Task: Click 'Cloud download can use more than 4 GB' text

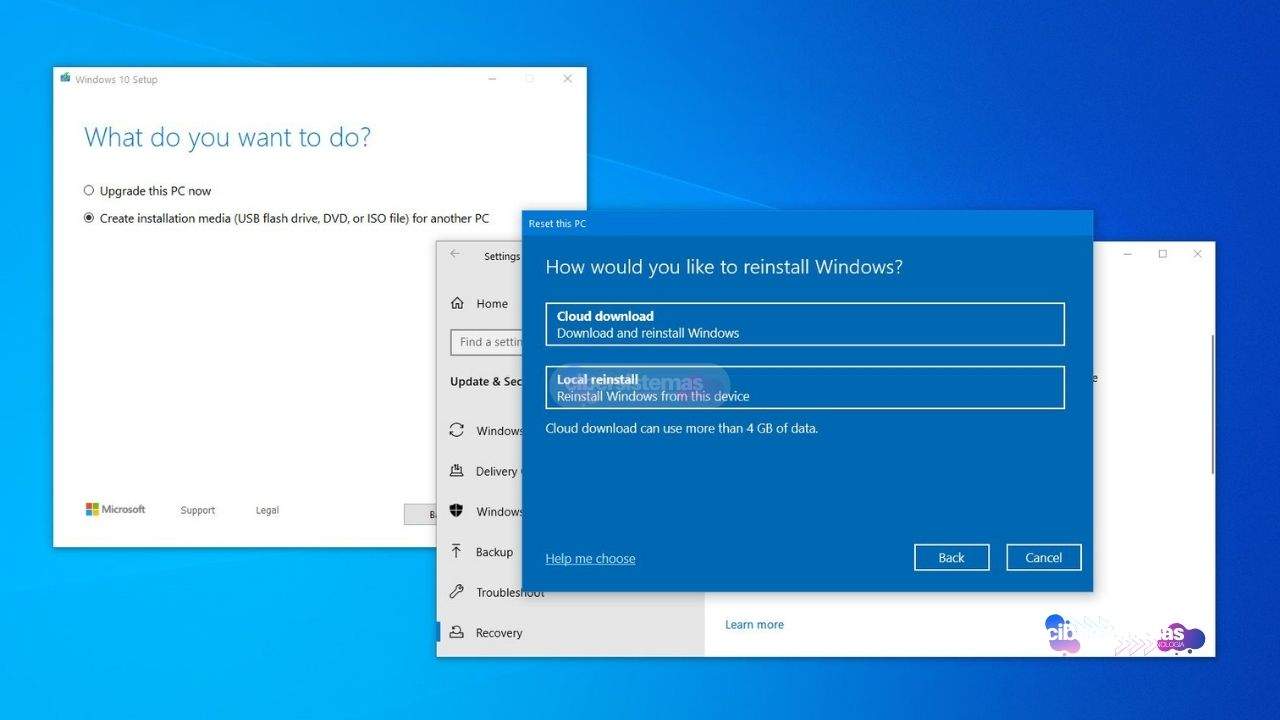Action: pos(681,428)
